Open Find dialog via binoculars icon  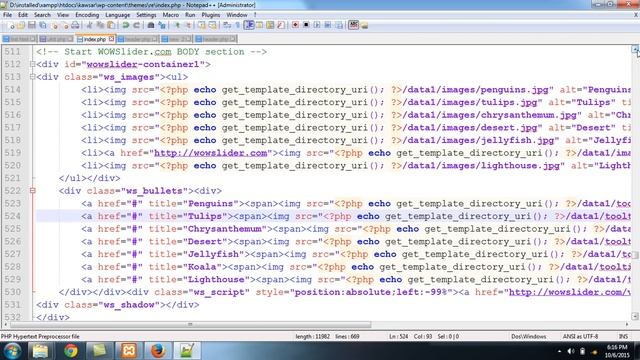click(151, 25)
